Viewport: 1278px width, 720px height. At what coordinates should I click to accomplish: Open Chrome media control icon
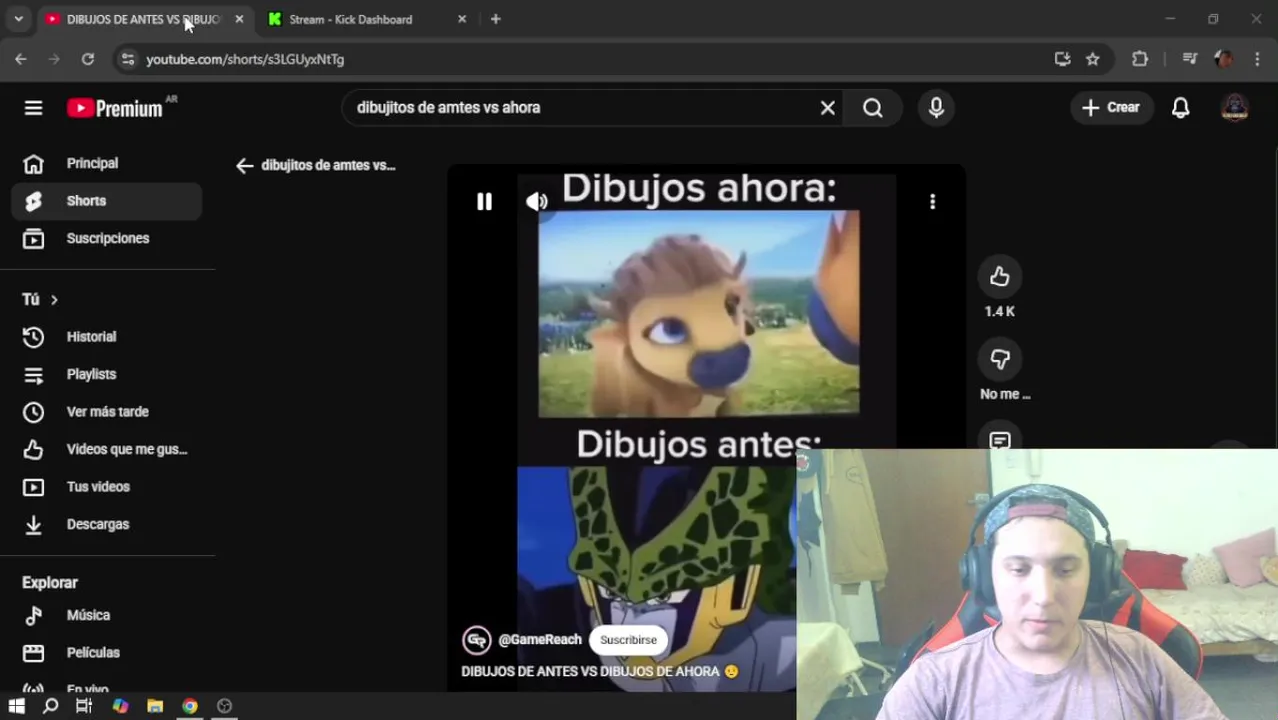coord(1189,59)
